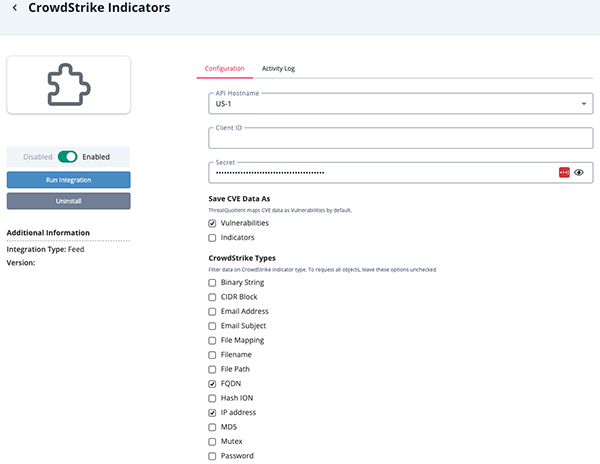Screen dimensions: 600x464
Task: Click 'Integration Type: Feed' text
Action: 45,249
